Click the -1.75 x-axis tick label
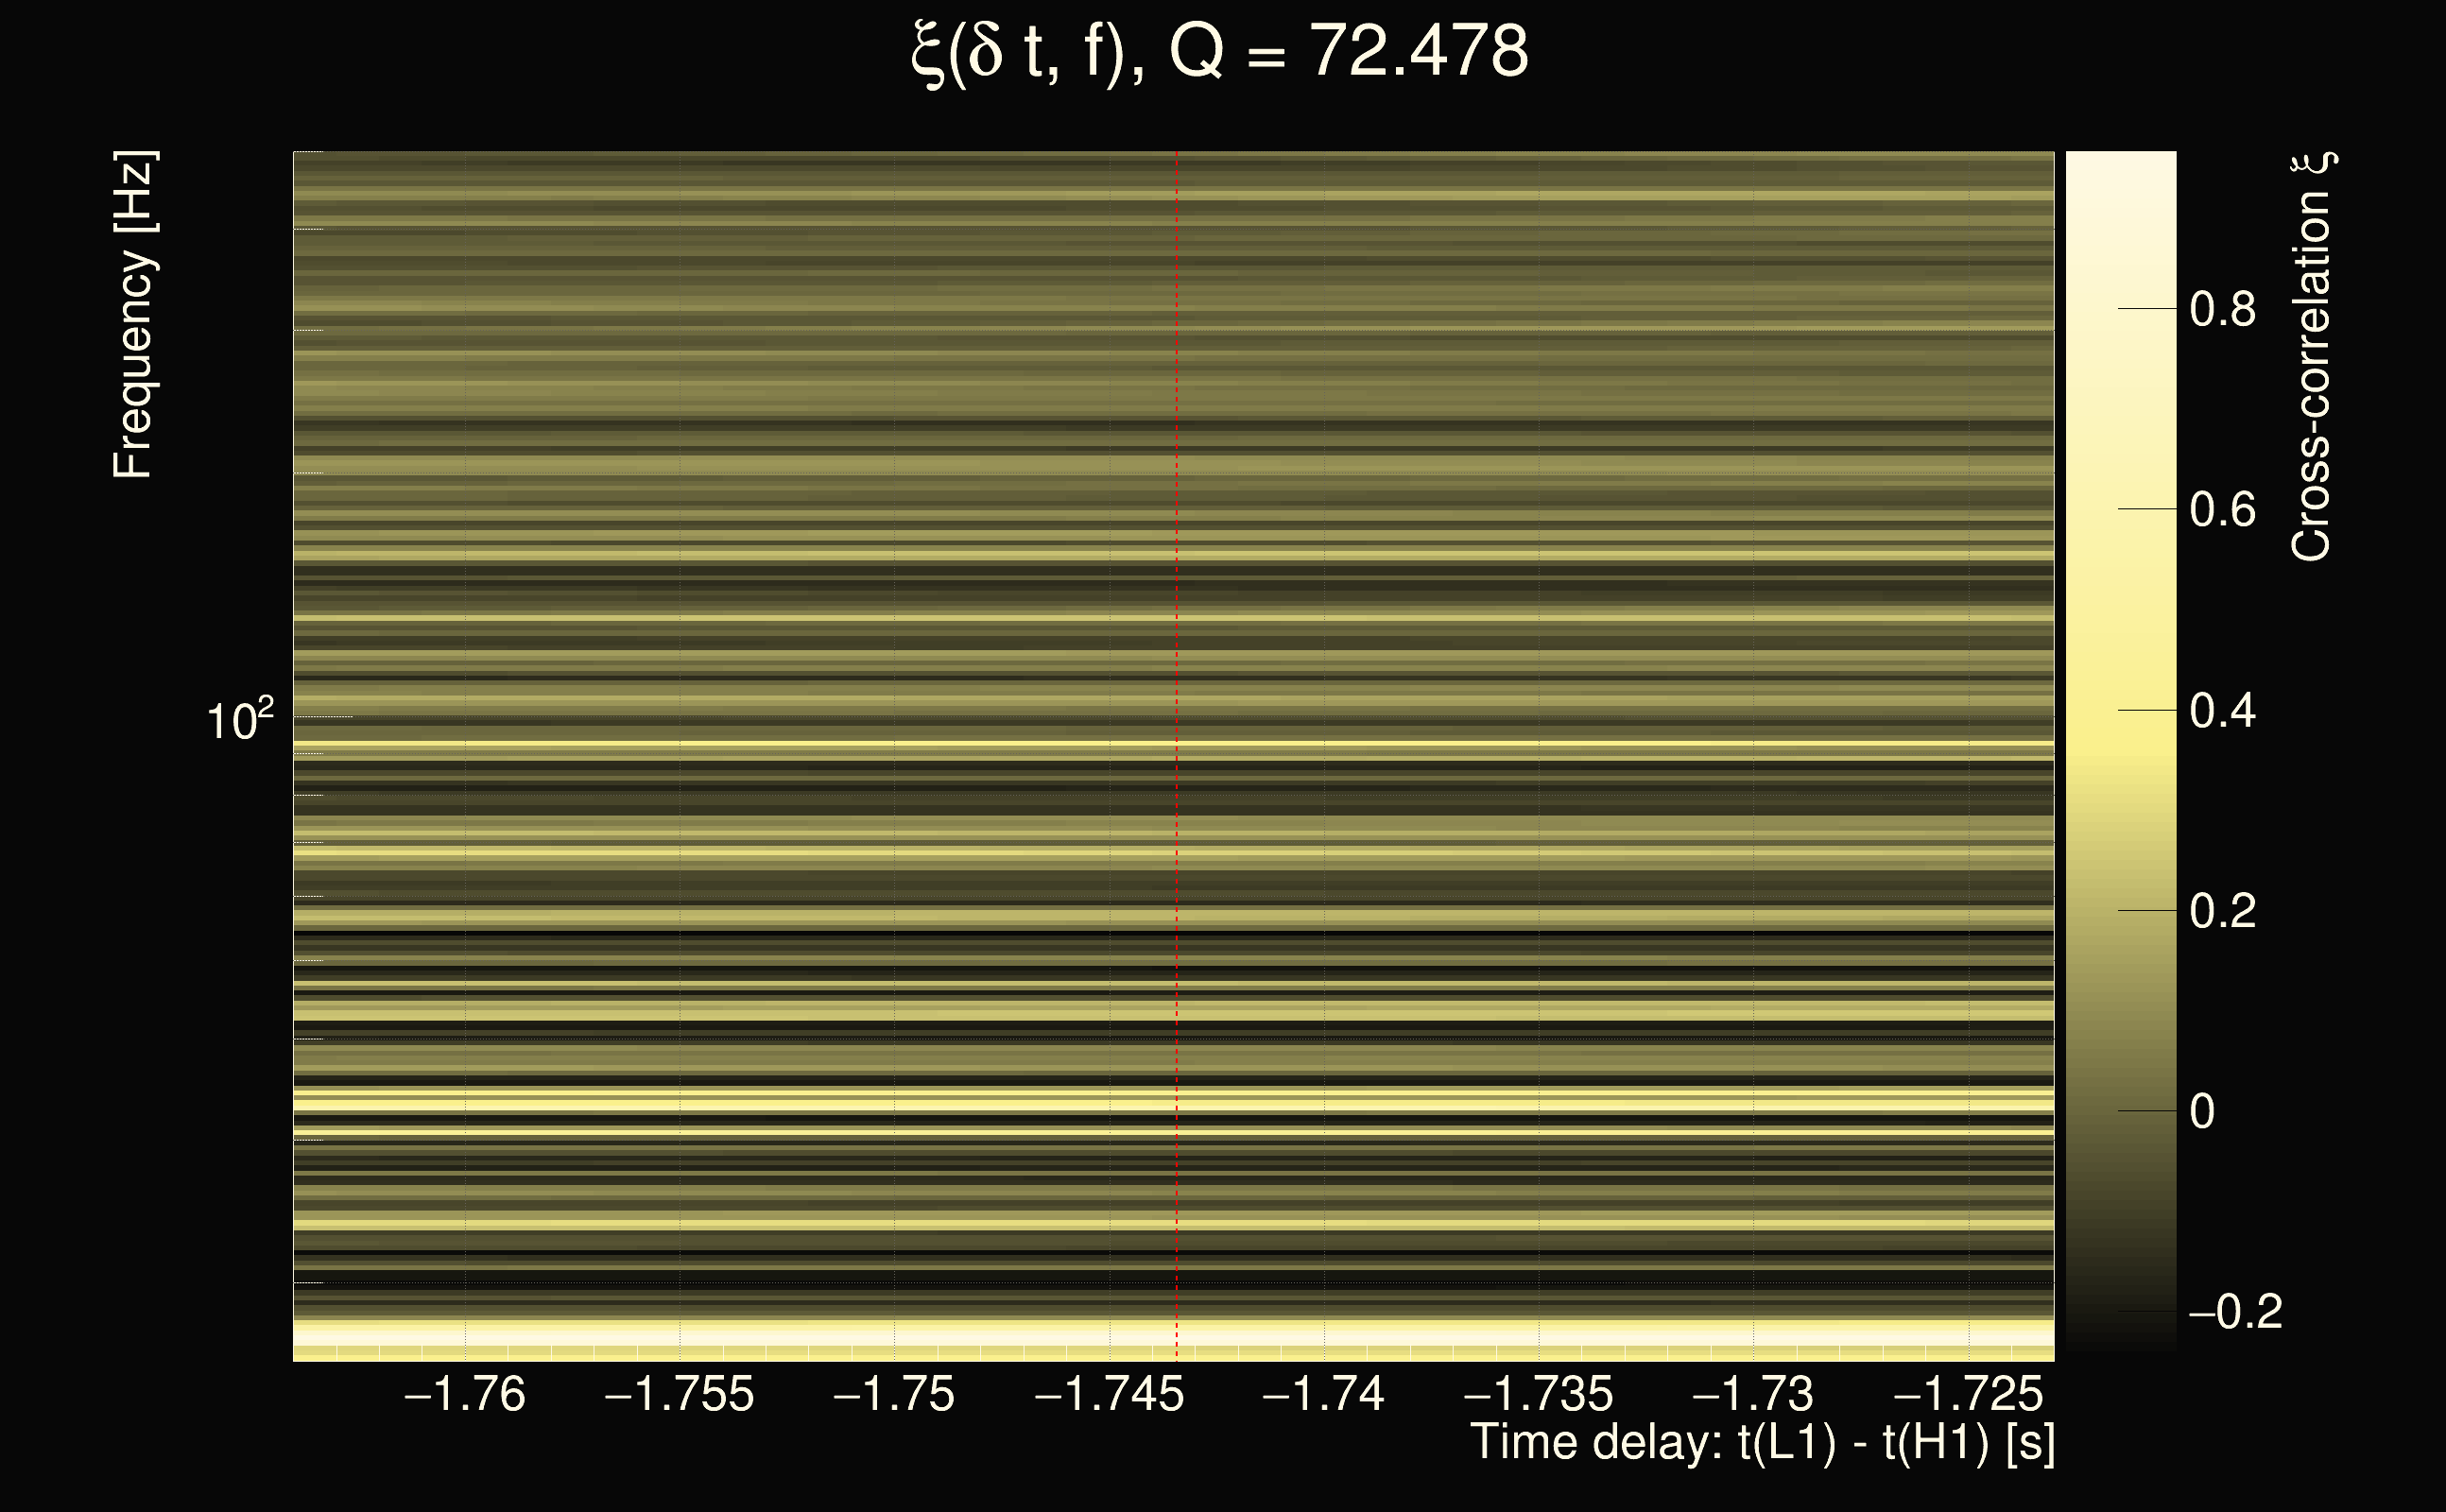The width and height of the screenshot is (2446, 1512). click(x=893, y=1394)
